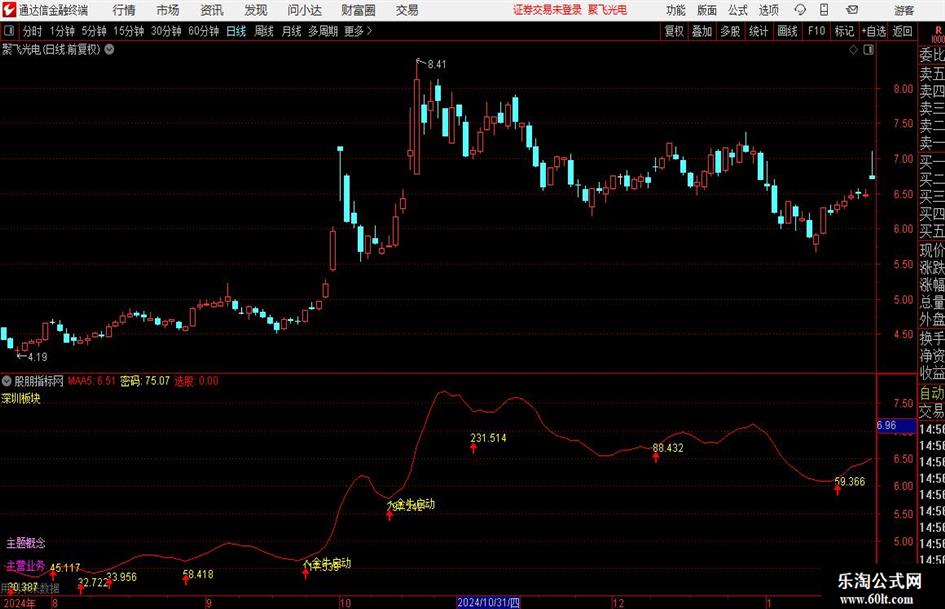Viewport: 945px width, 609px height.
Task: Open the 功能 menu
Action: click(x=676, y=10)
